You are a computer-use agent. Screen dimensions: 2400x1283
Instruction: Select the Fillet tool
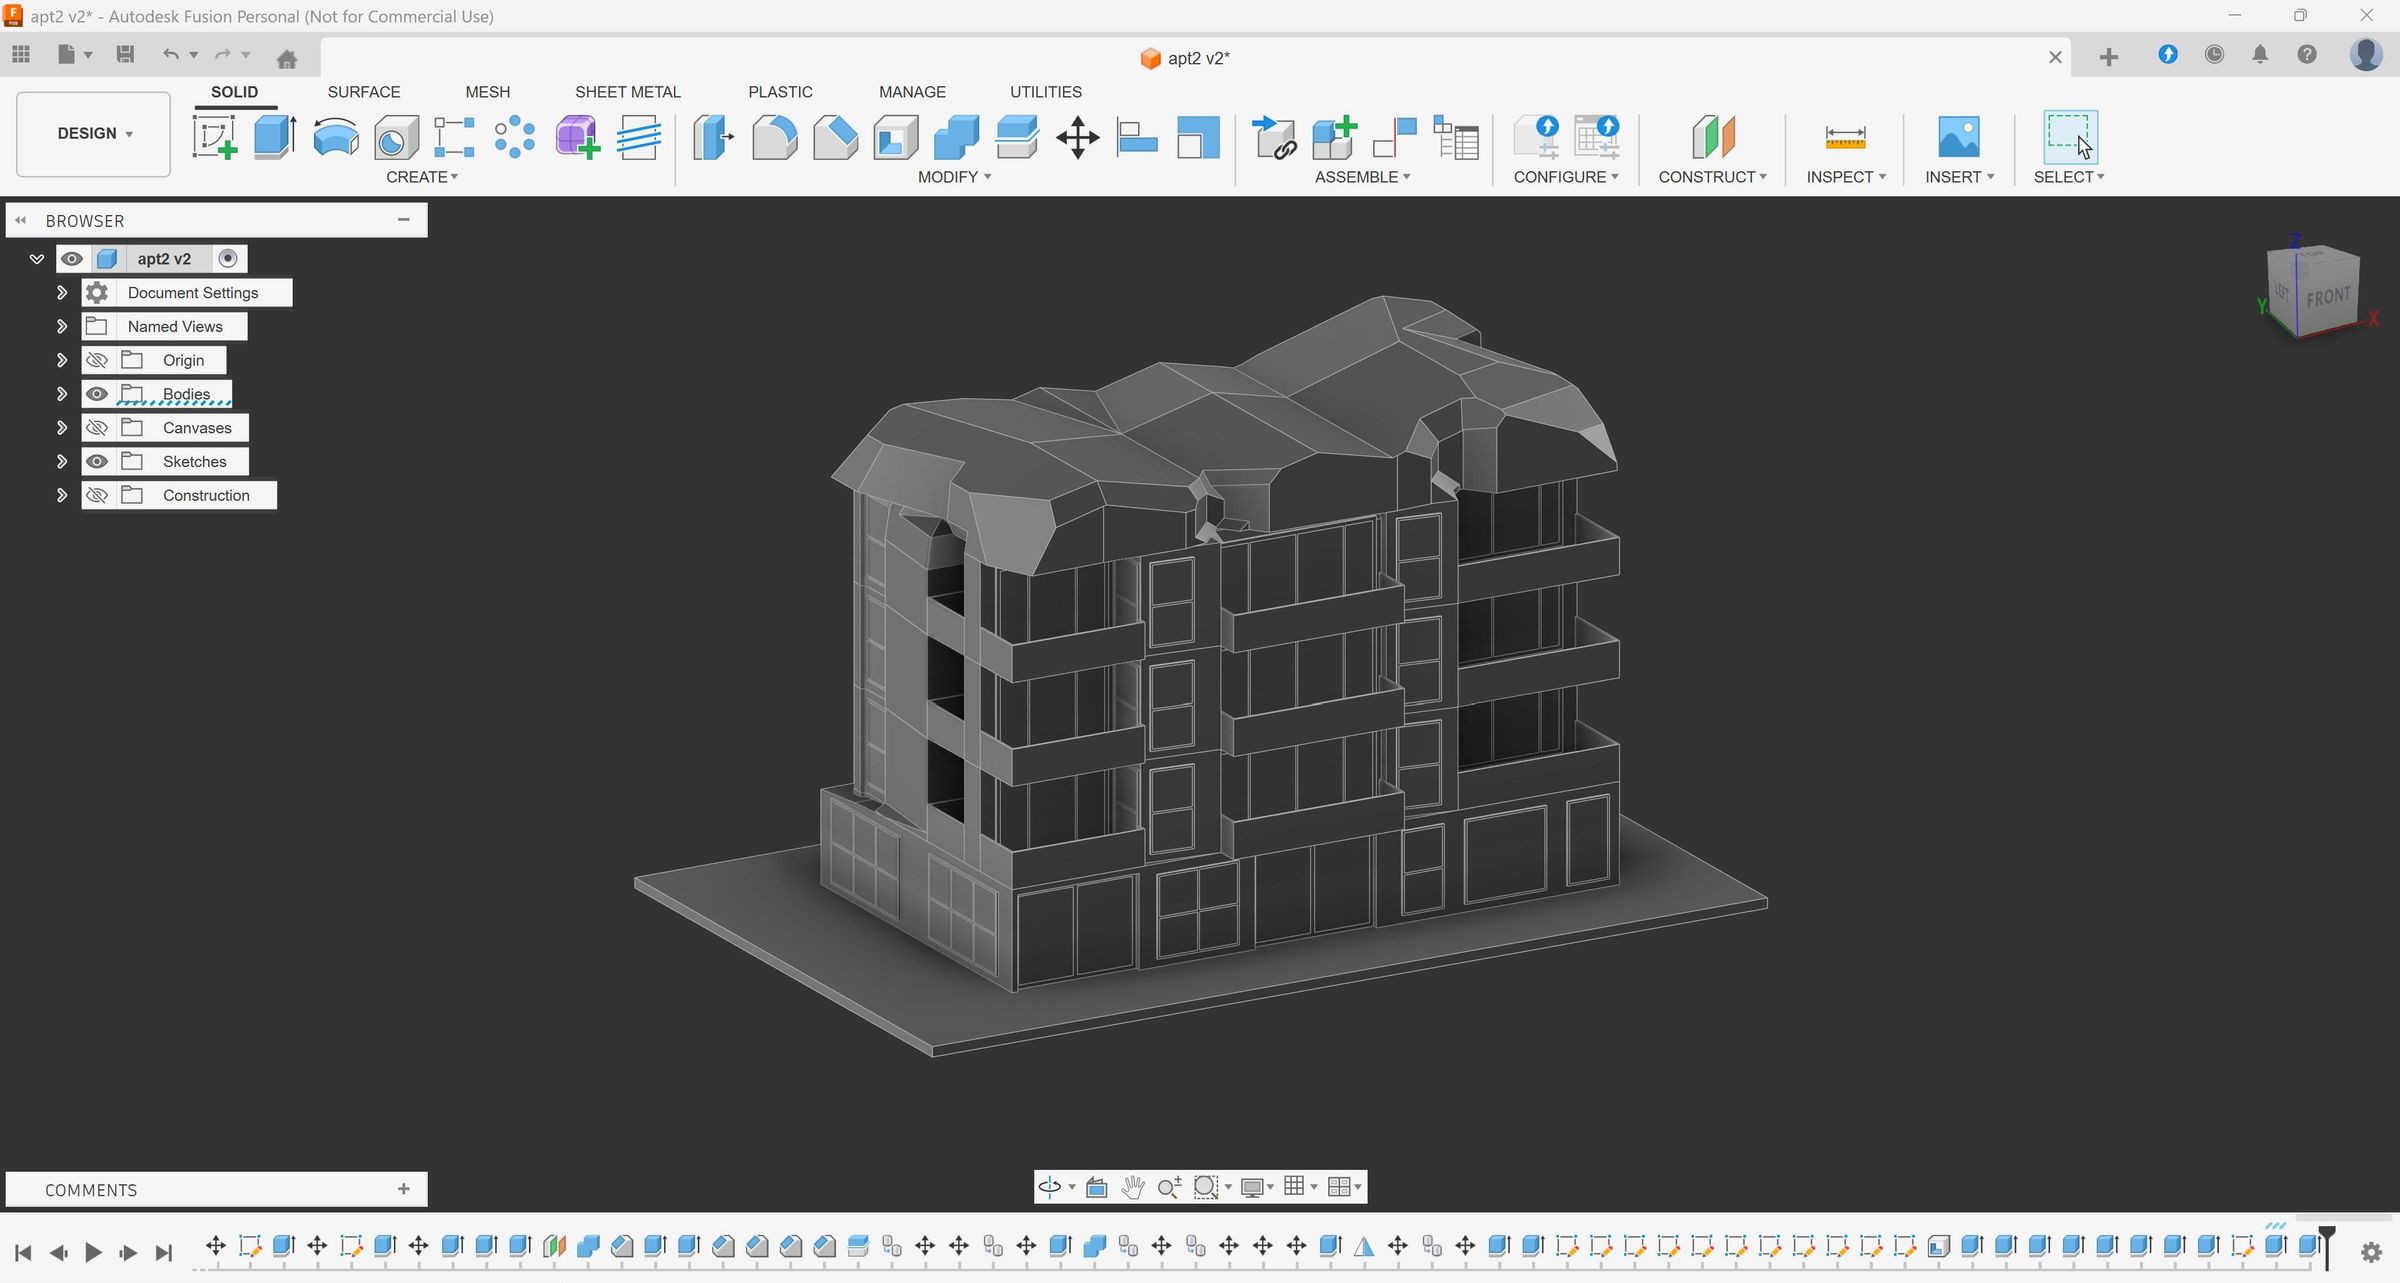point(775,137)
